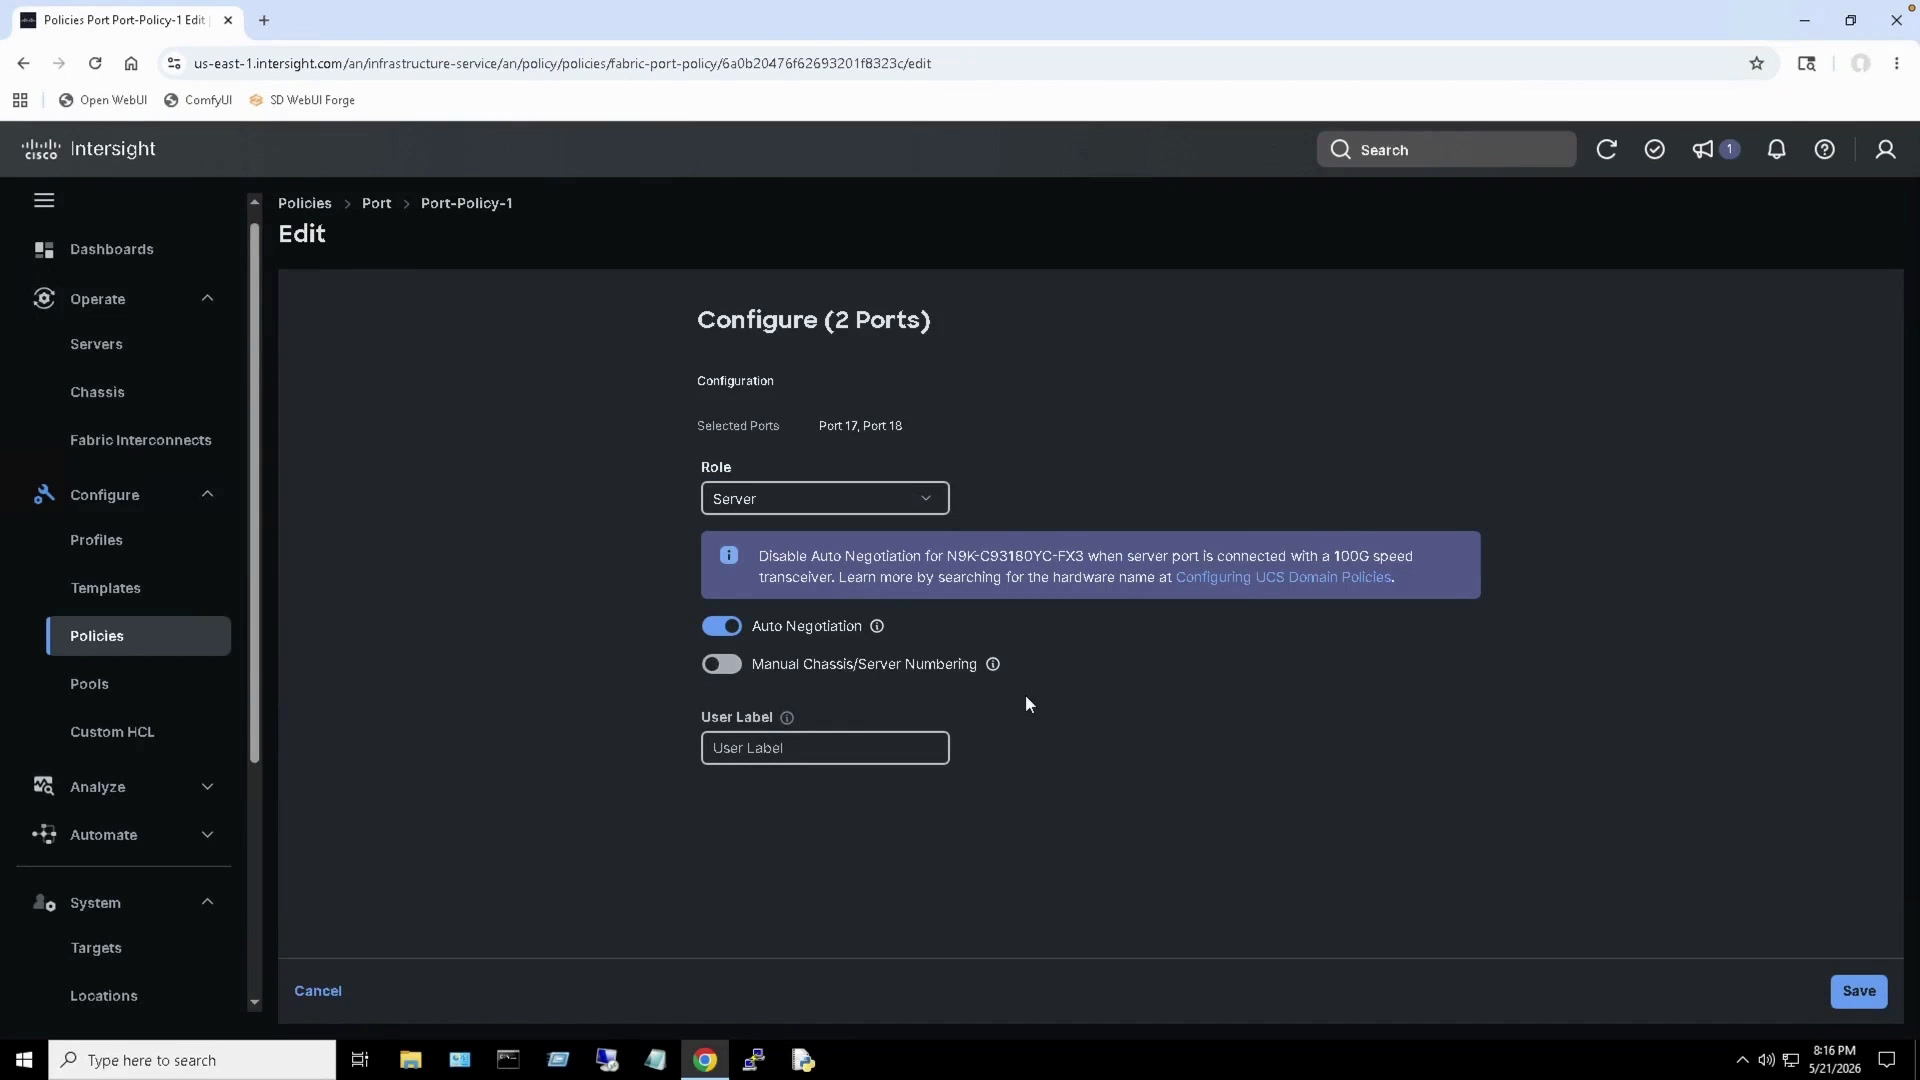Image resolution: width=1920 pixels, height=1080 pixels.
Task: Bookmark this page with the star icon
Action: tap(1756, 63)
